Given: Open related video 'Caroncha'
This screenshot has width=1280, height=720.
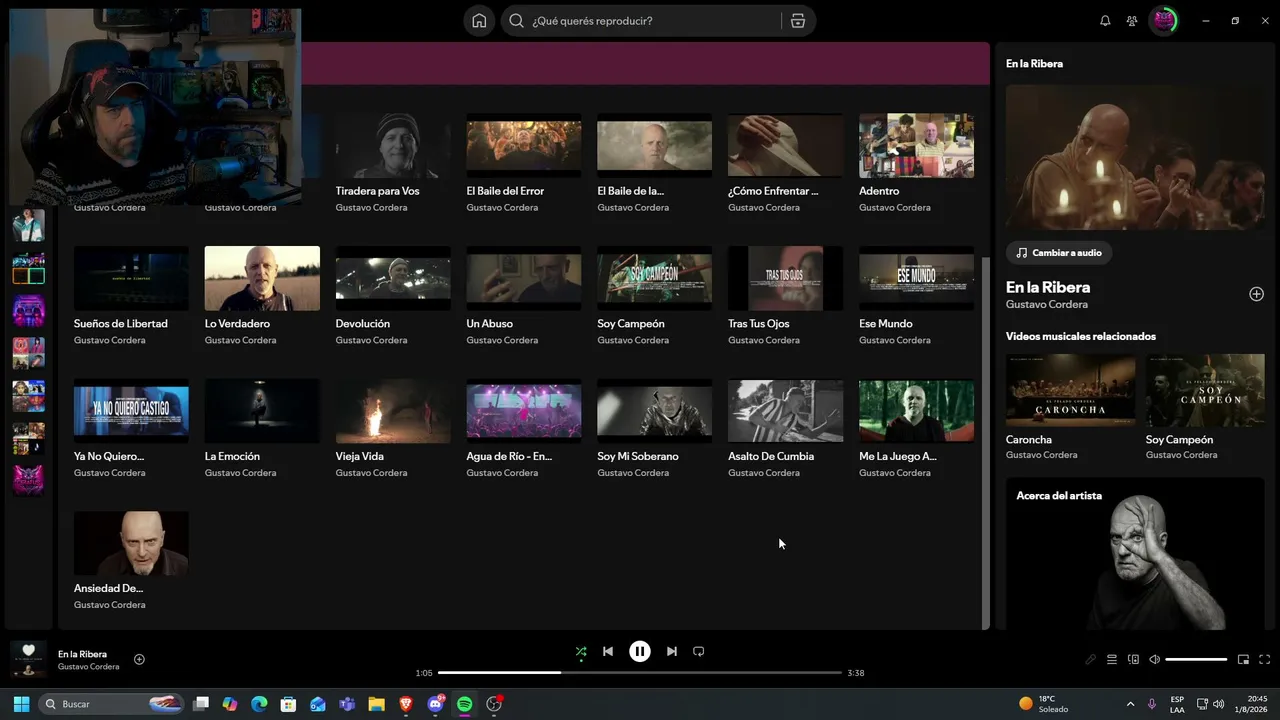Looking at the screenshot, I should coord(1070,407).
